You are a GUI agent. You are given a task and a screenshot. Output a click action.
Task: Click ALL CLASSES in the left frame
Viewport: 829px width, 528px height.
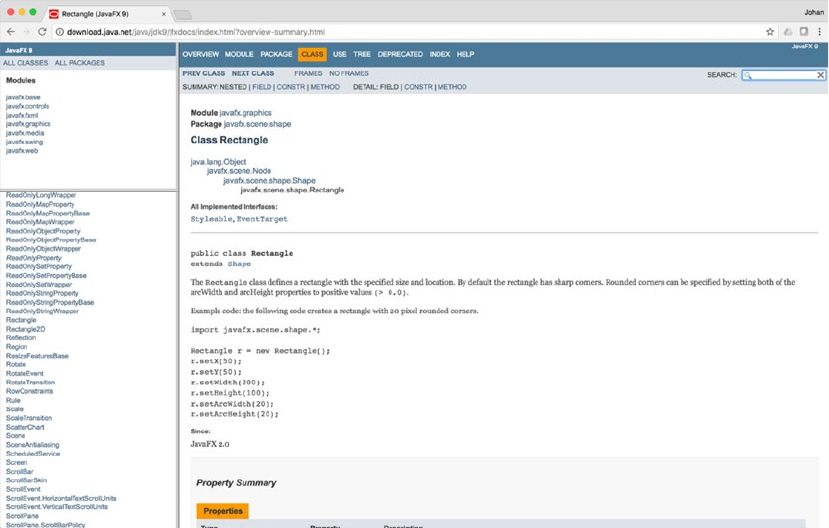click(25, 62)
